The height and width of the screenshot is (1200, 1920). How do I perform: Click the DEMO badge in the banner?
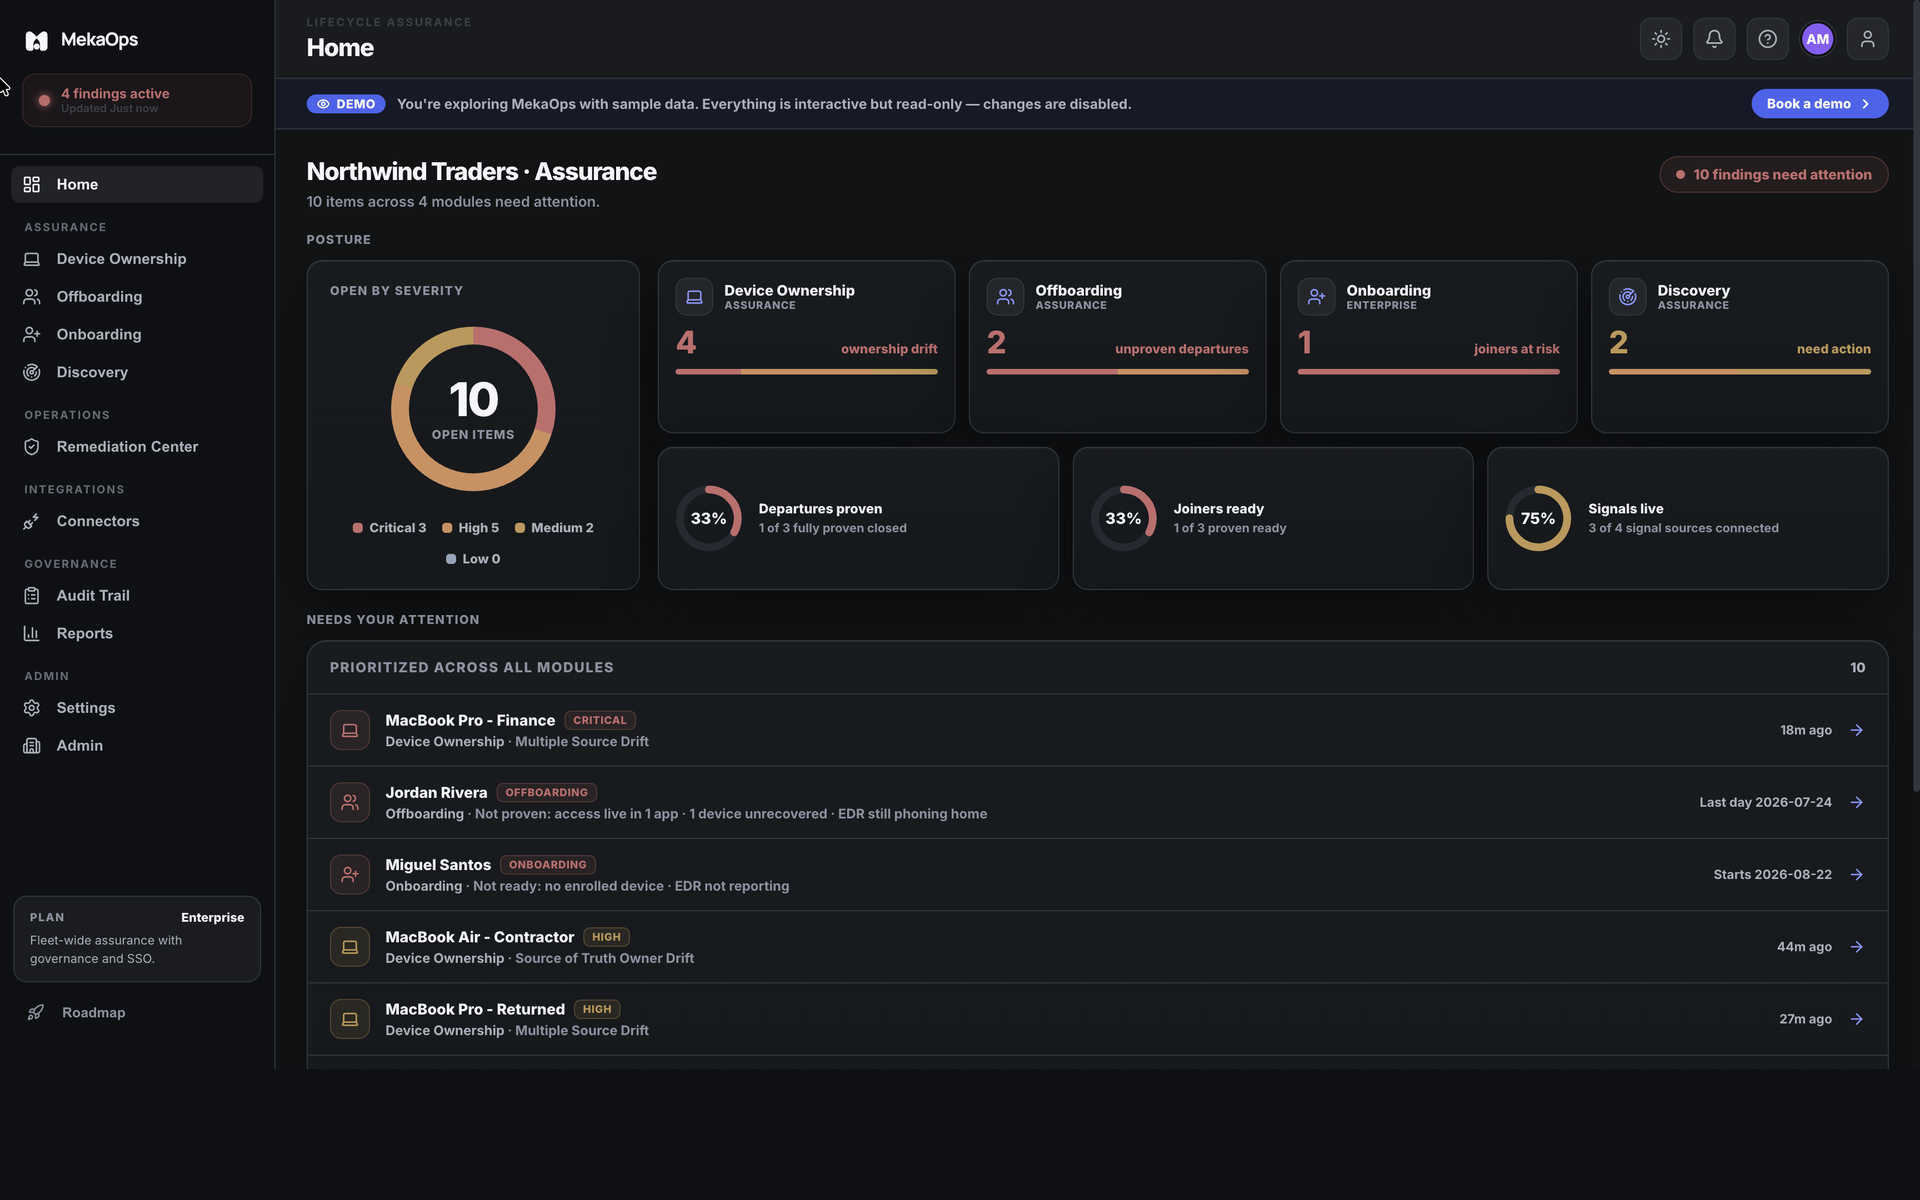point(346,104)
